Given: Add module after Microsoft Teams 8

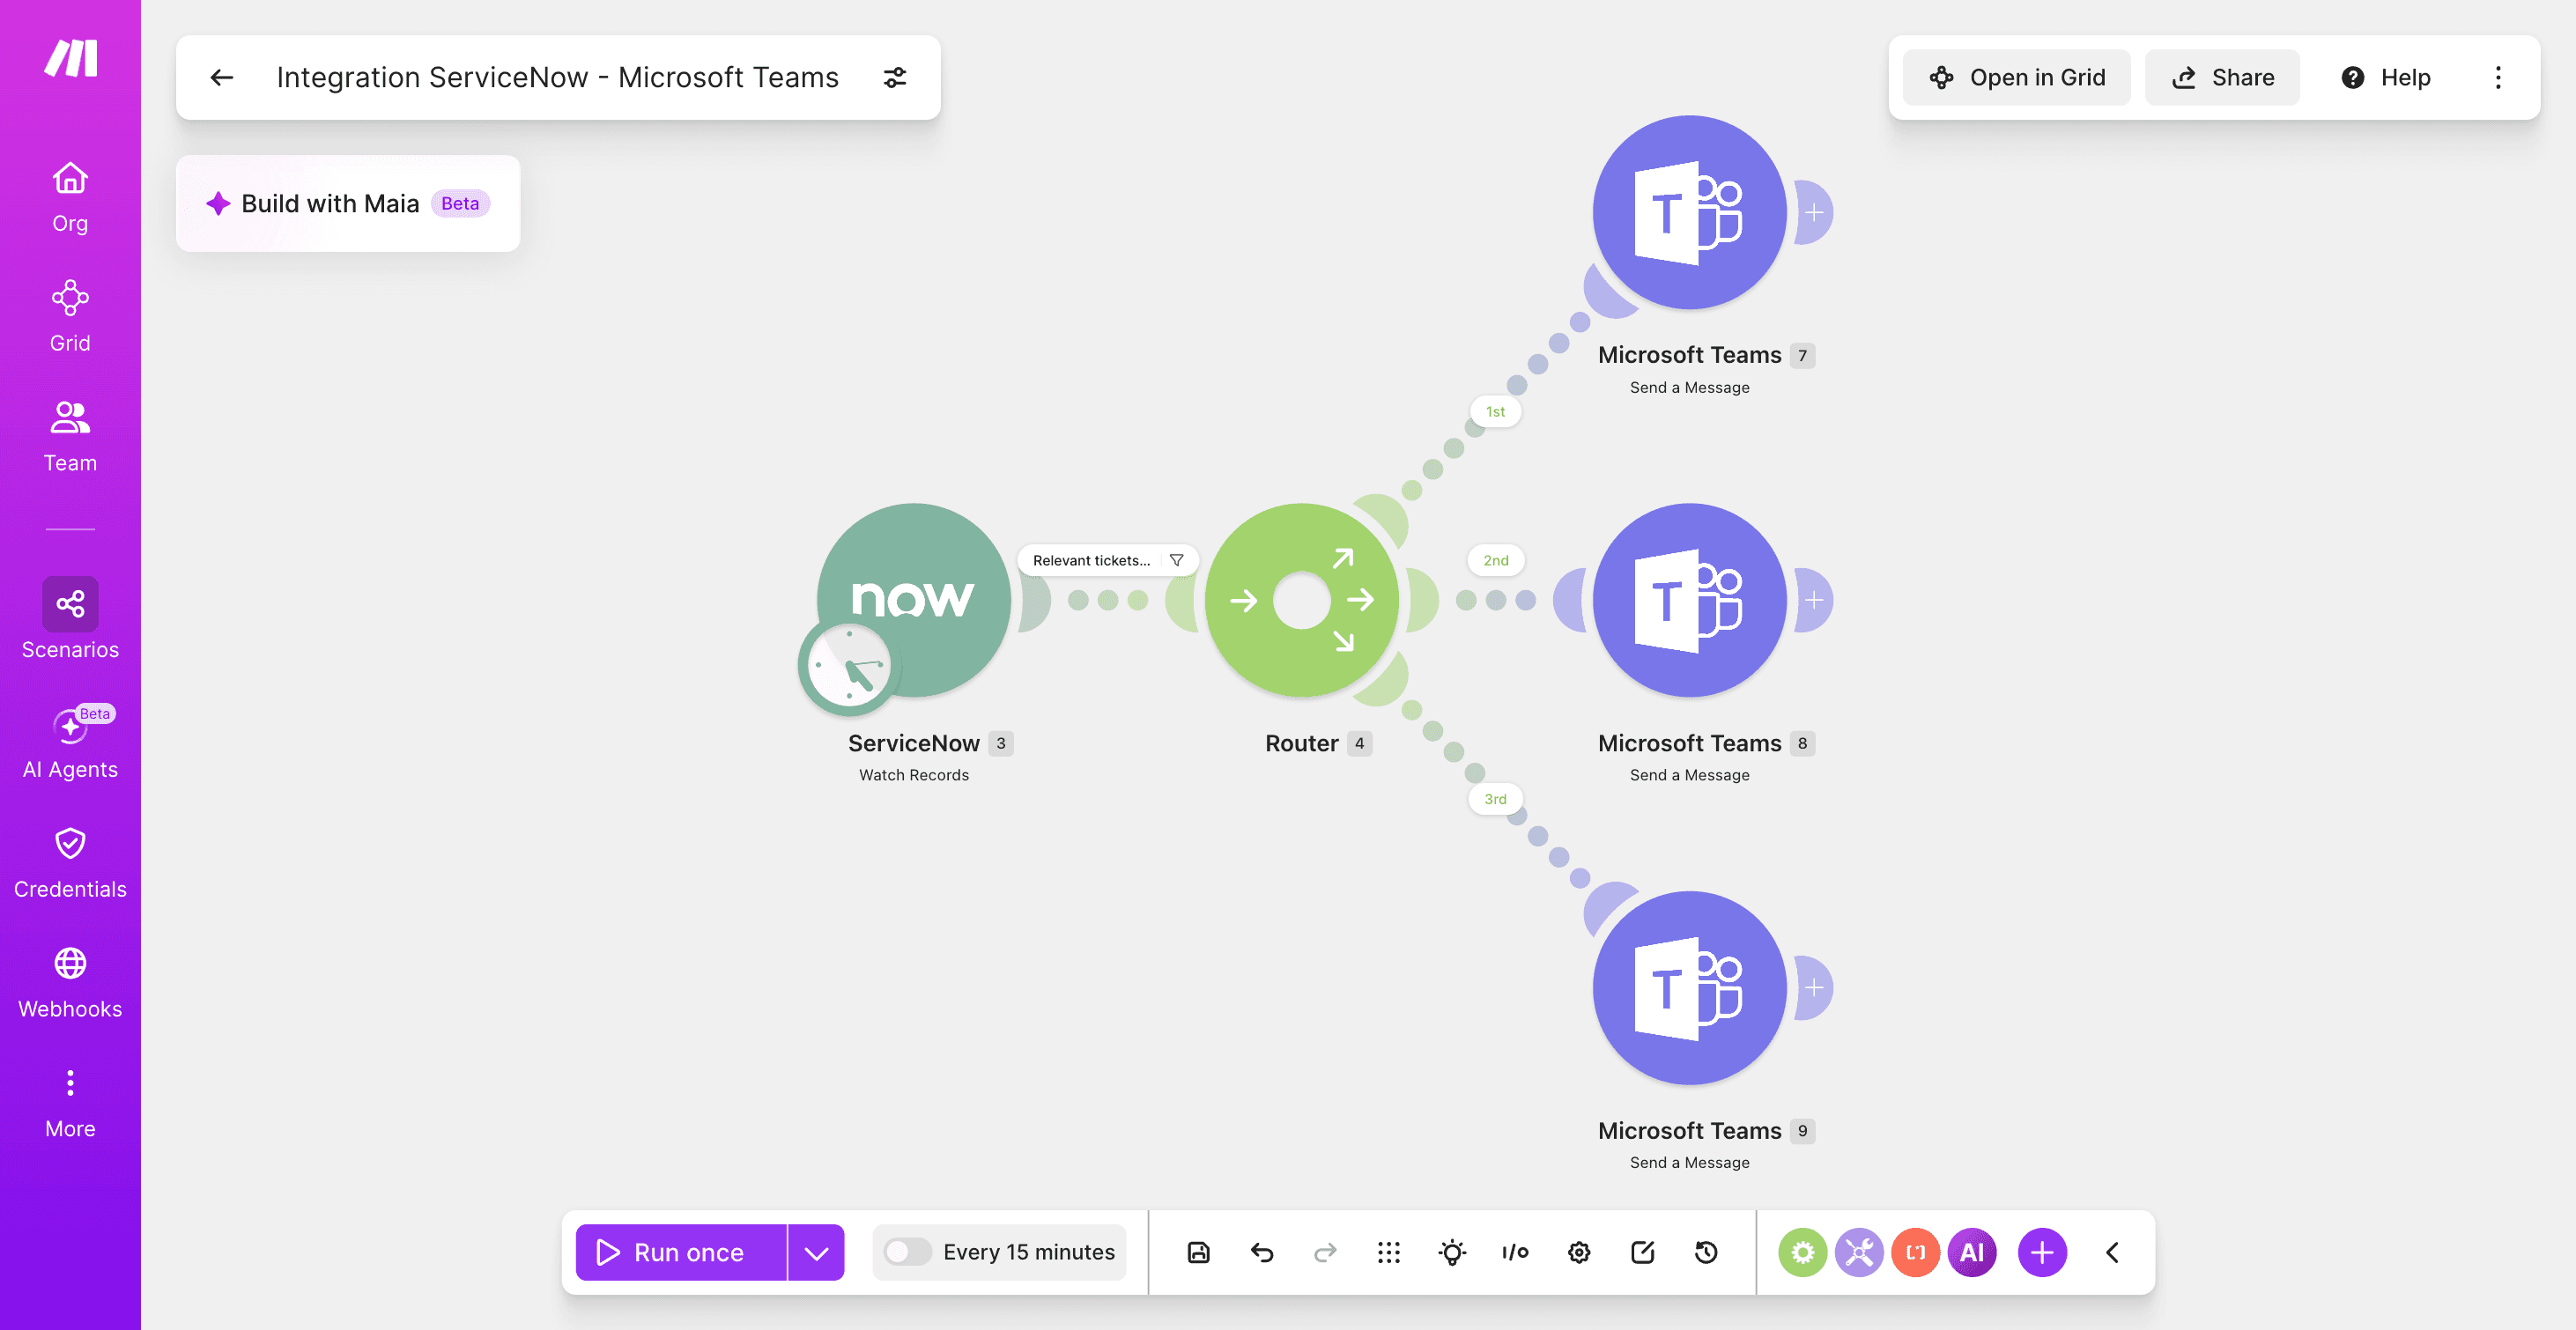Looking at the screenshot, I should 1814,600.
